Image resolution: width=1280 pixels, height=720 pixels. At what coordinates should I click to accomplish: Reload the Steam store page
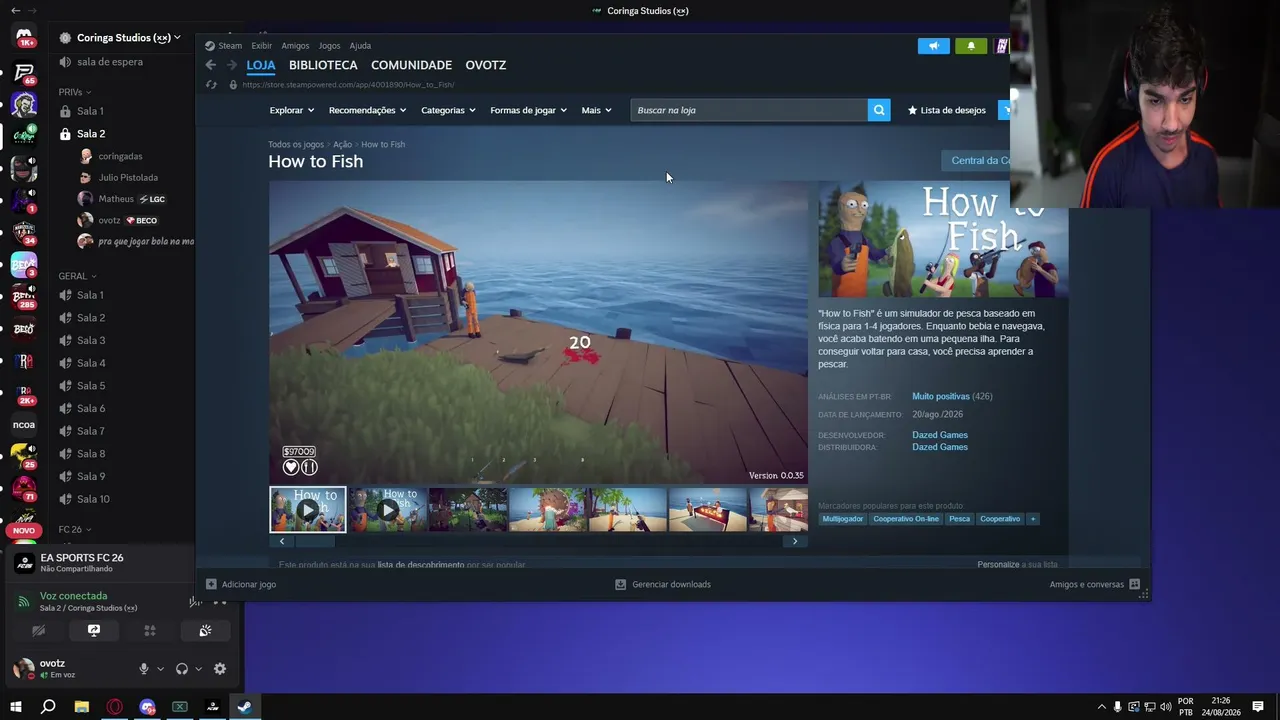(211, 85)
